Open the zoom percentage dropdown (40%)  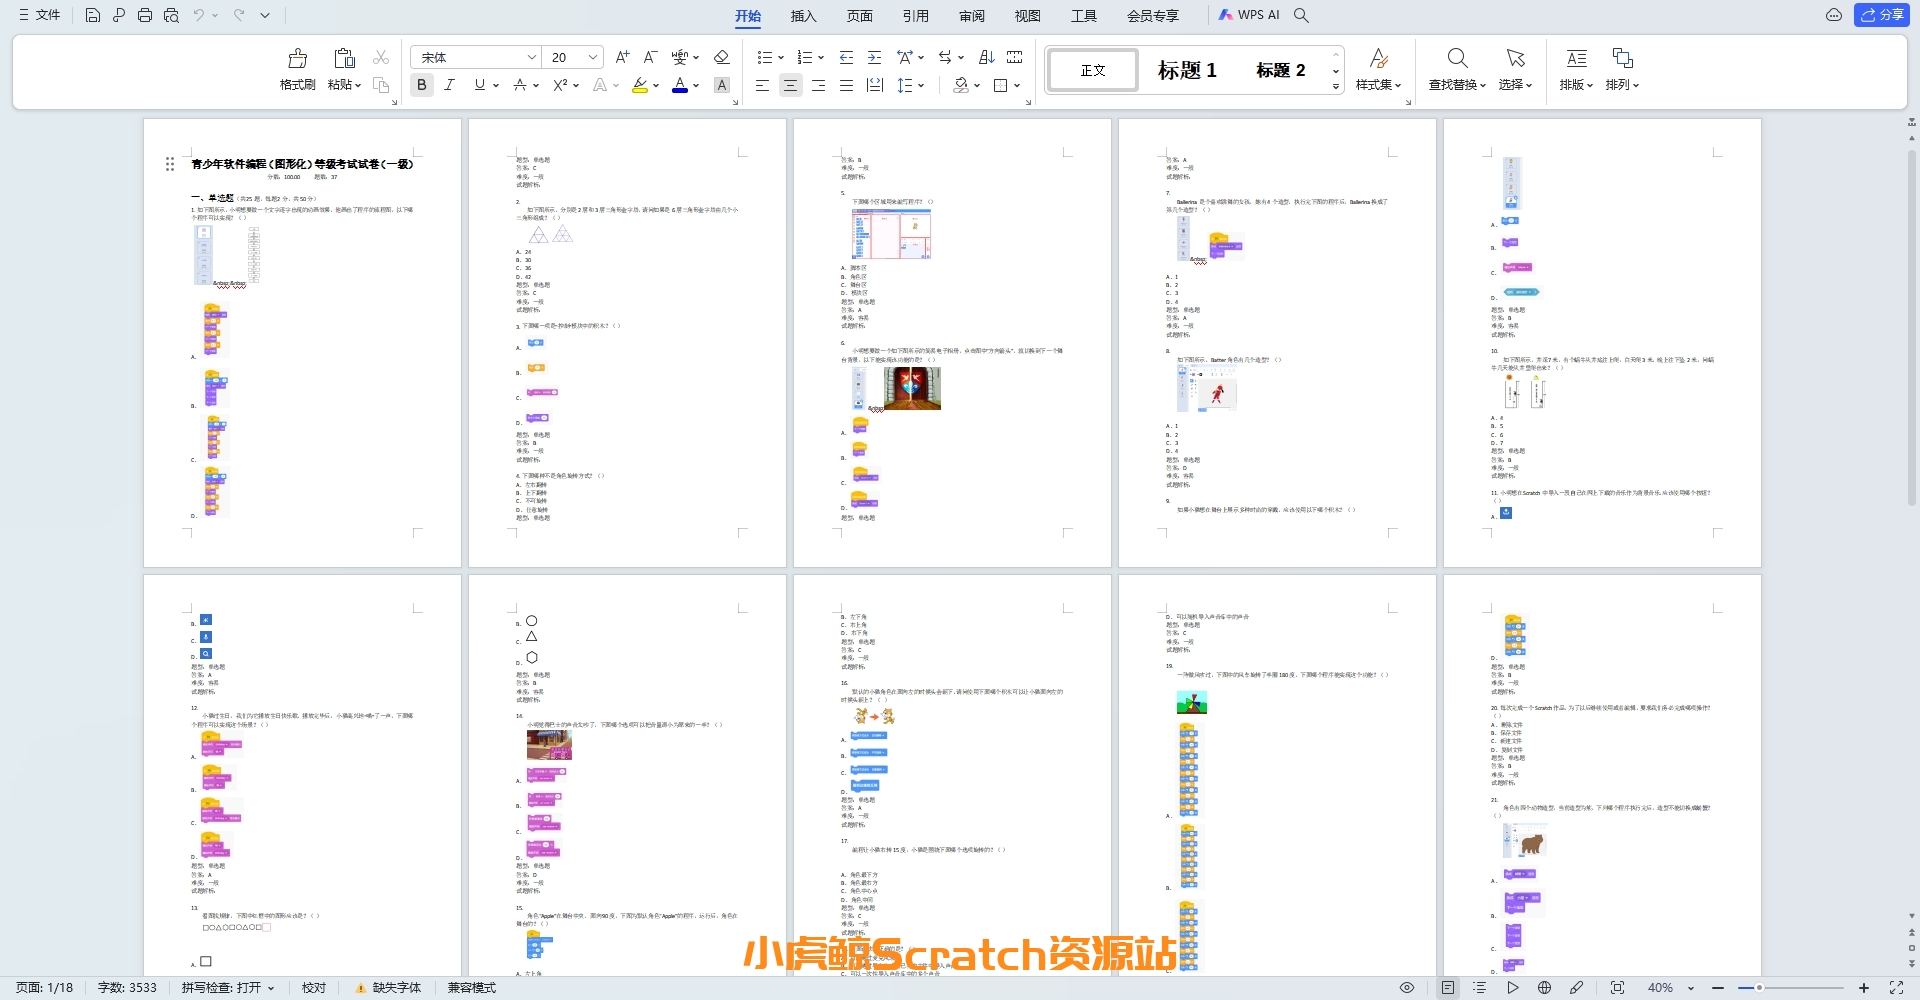(1691, 988)
